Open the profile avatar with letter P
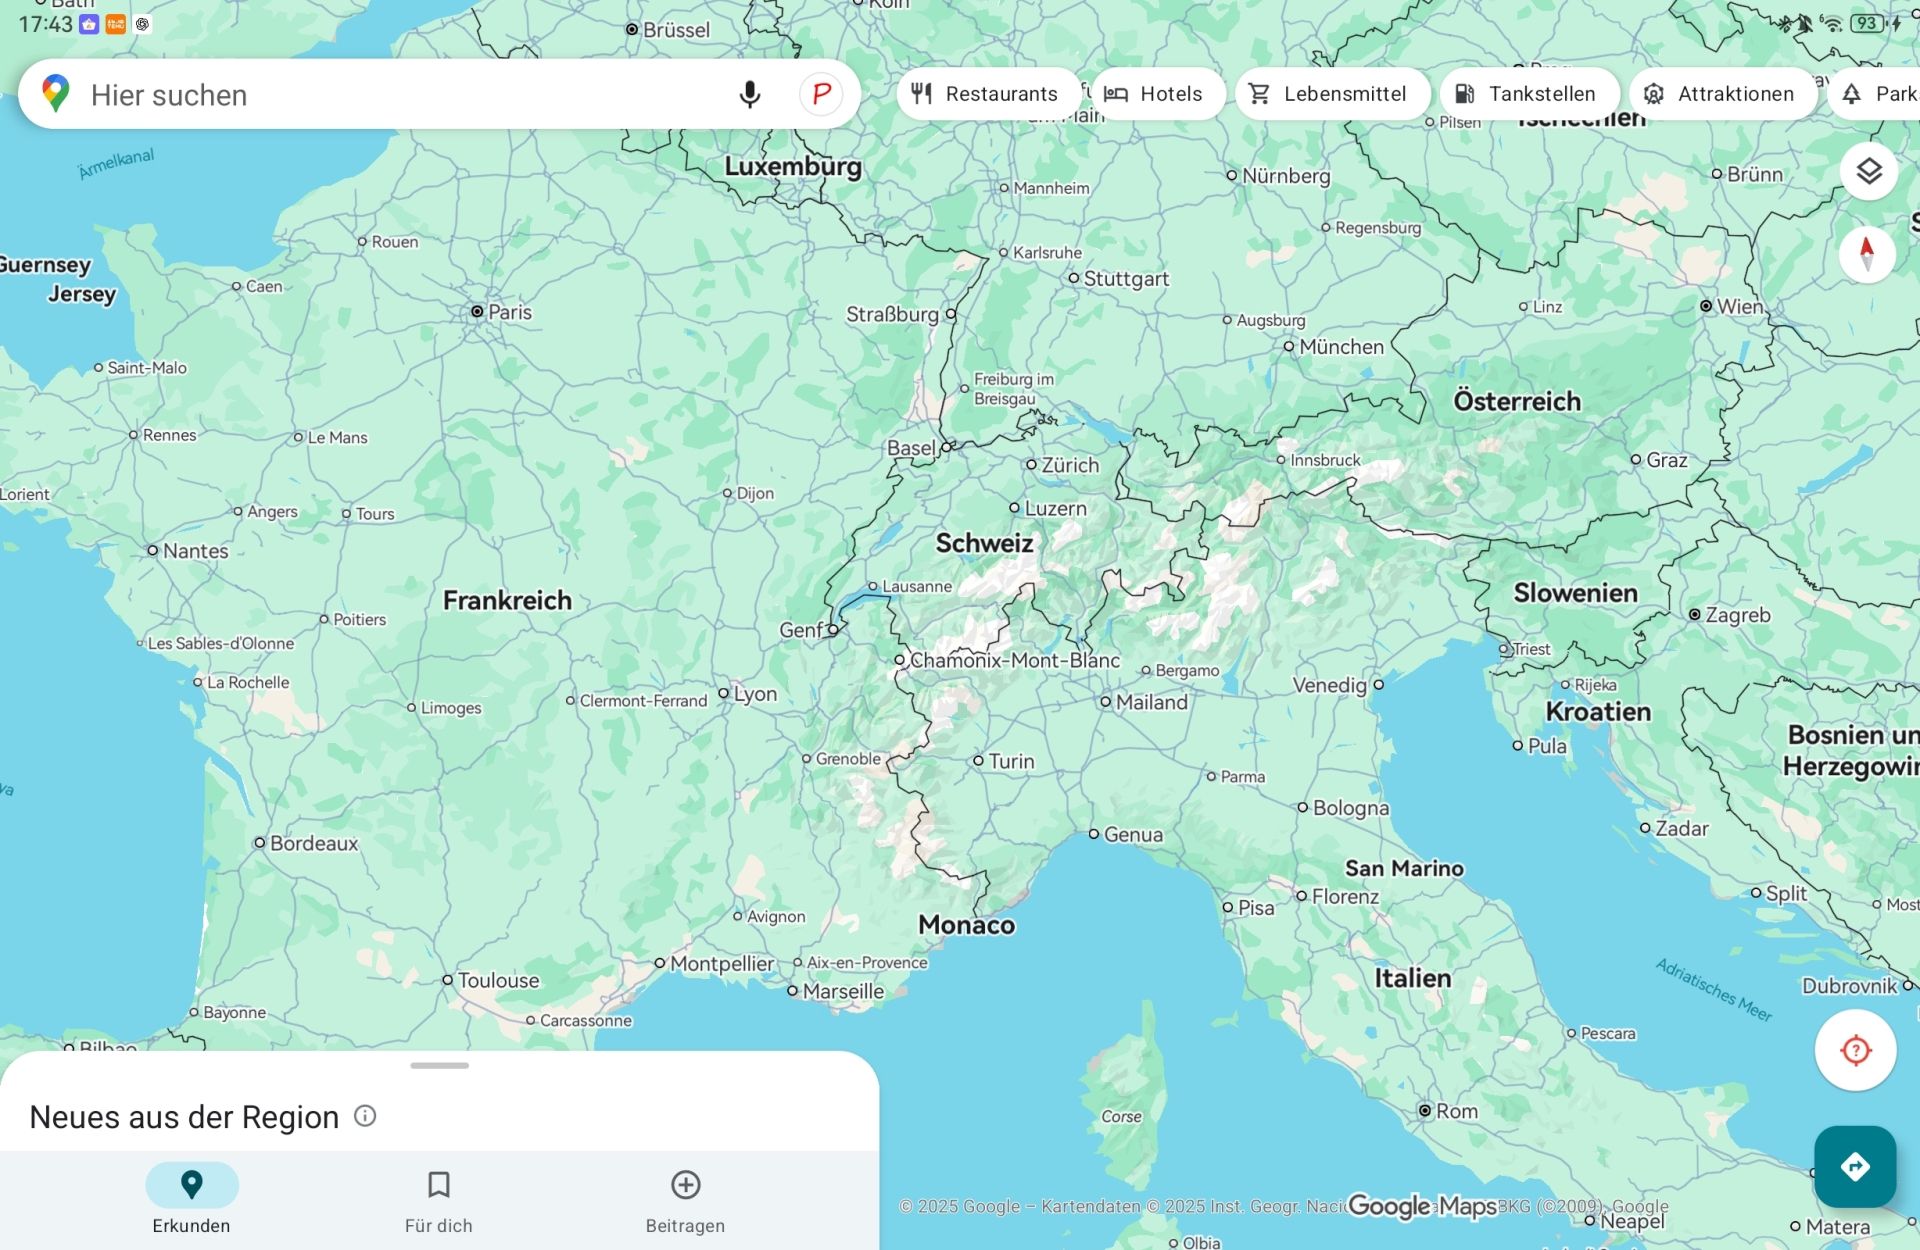The width and height of the screenshot is (1920, 1250). 821,94
